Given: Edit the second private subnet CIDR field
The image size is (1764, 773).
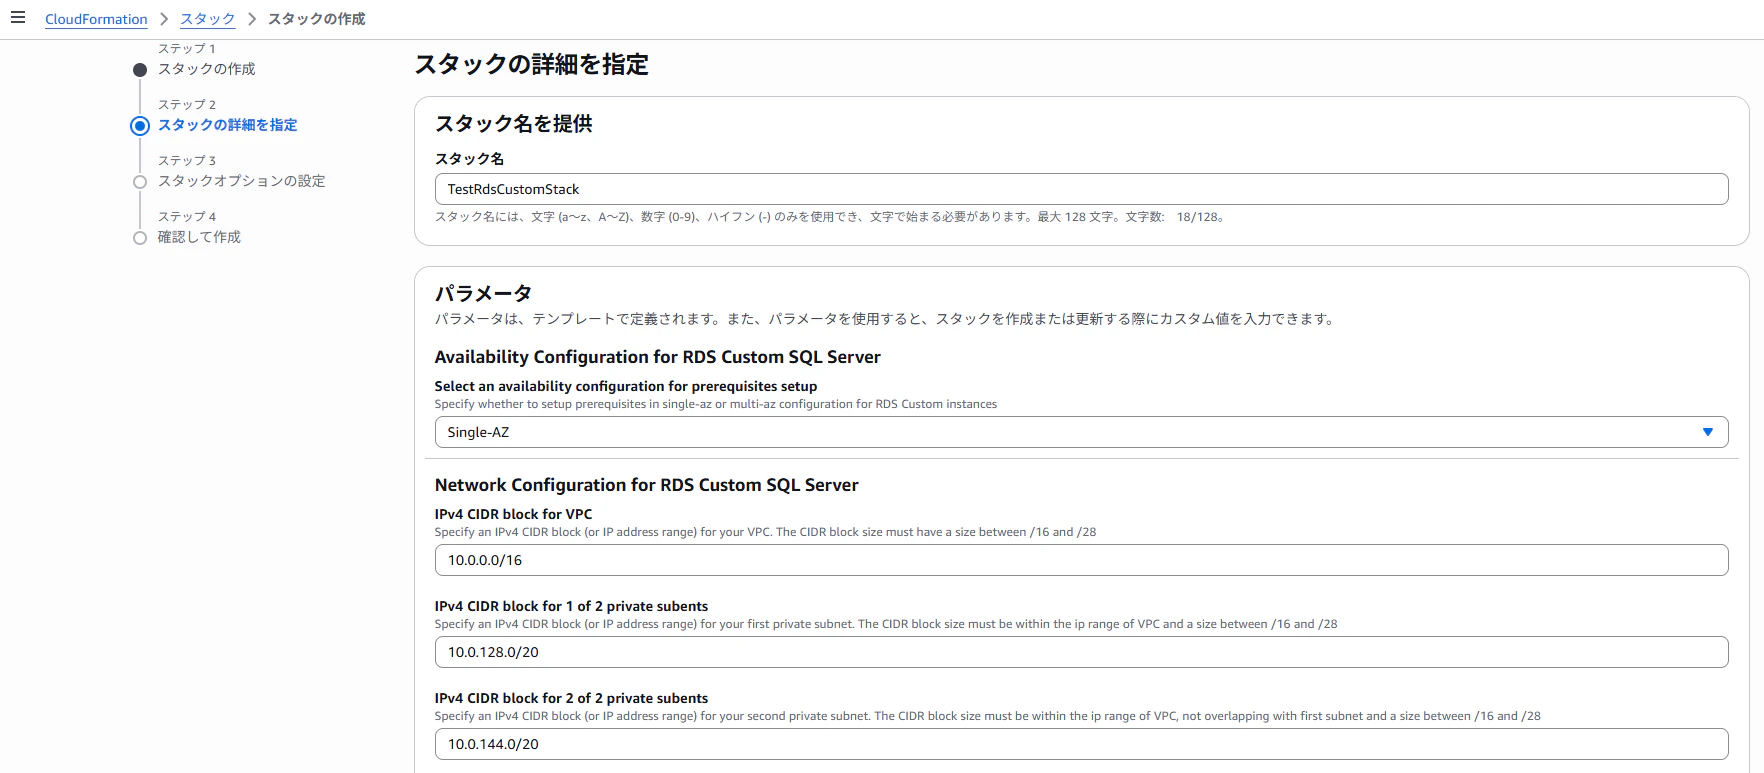Looking at the screenshot, I should tap(1081, 744).
